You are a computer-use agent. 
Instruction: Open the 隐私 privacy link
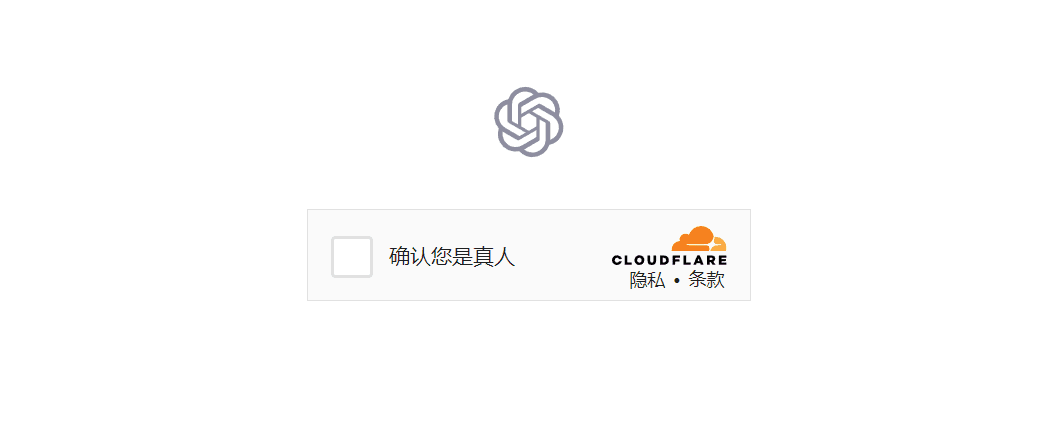point(647,280)
